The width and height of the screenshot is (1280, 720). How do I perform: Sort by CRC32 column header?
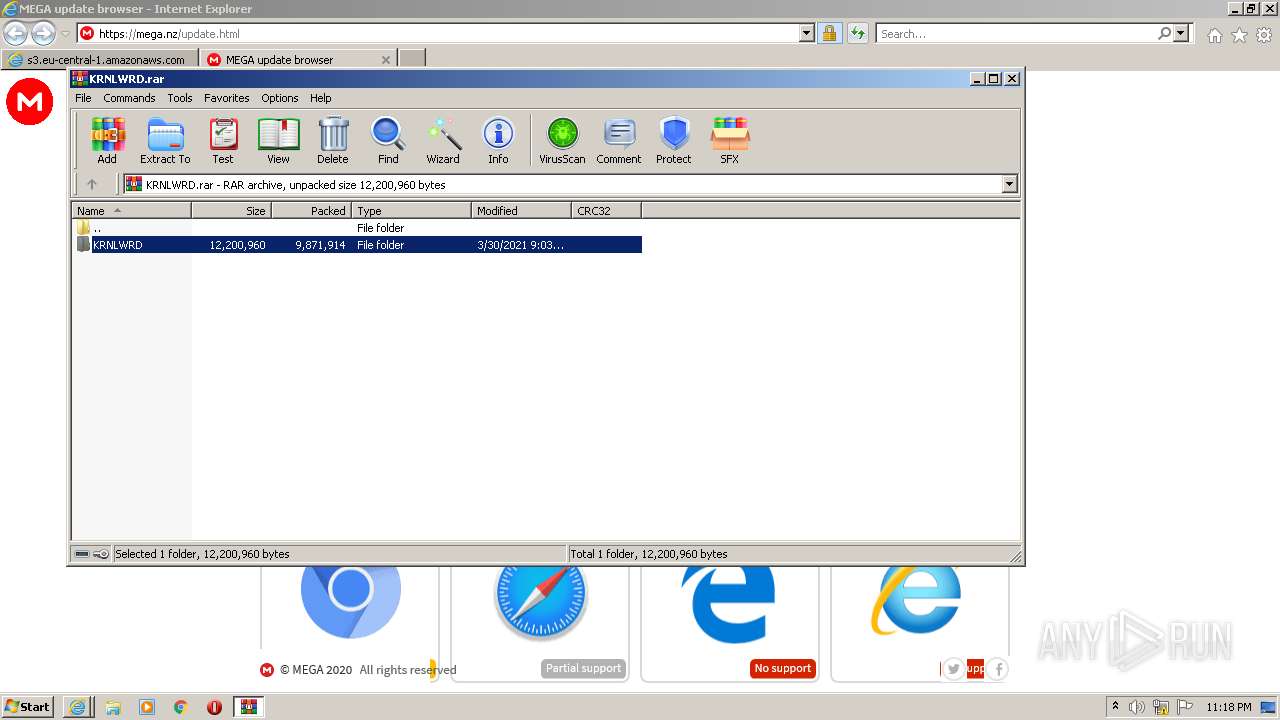tap(607, 210)
